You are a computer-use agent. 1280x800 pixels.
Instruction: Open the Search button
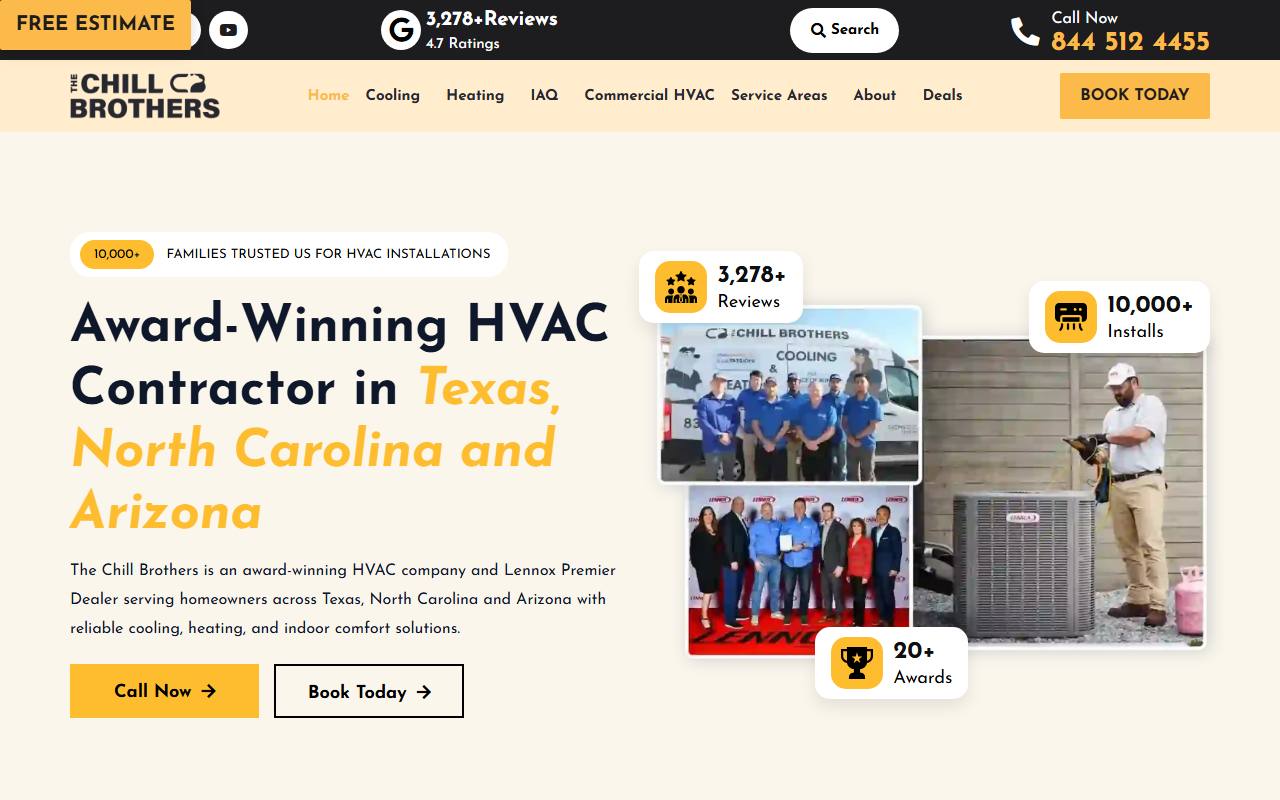(x=844, y=30)
